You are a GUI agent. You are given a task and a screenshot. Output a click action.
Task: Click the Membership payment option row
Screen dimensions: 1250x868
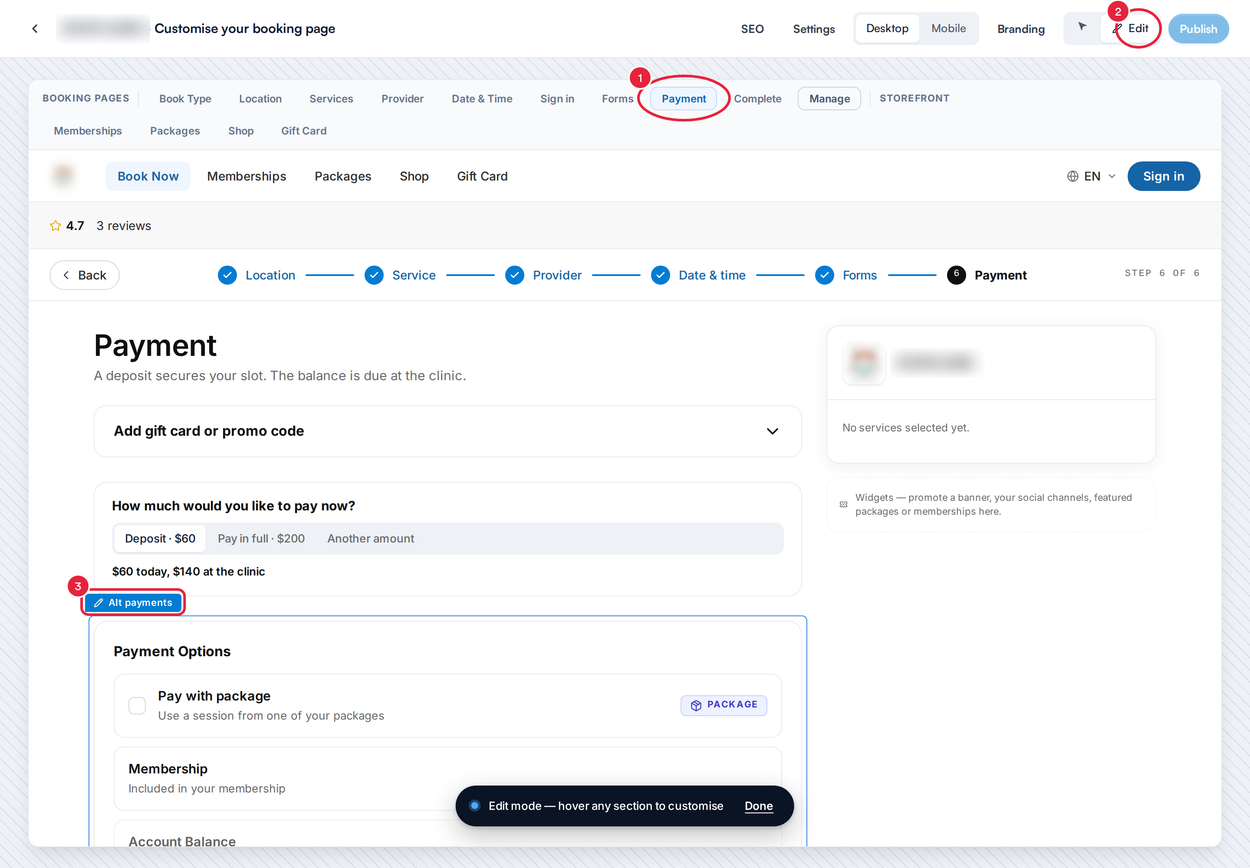[448, 778]
